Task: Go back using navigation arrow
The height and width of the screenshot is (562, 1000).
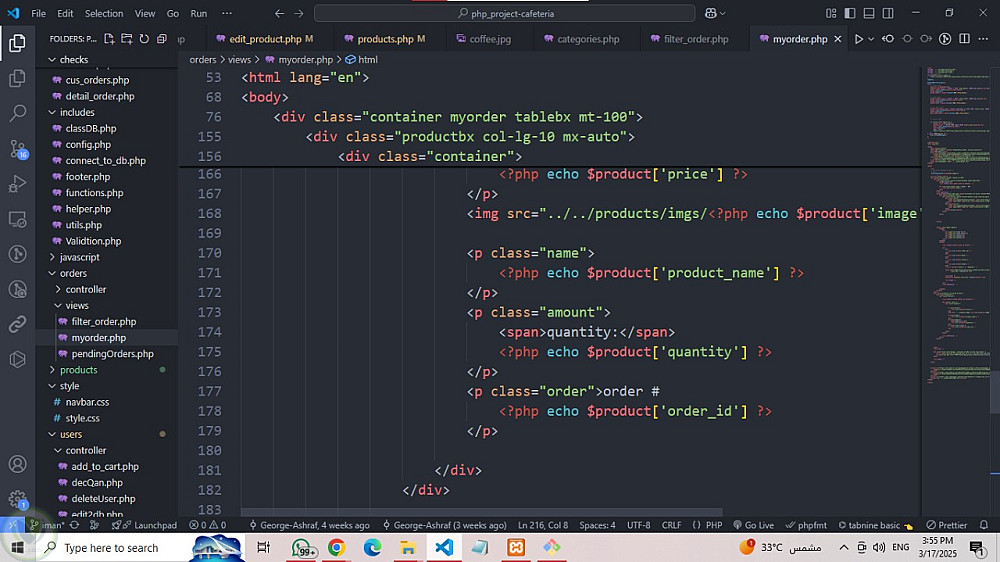Action: pyautogui.click(x=279, y=13)
